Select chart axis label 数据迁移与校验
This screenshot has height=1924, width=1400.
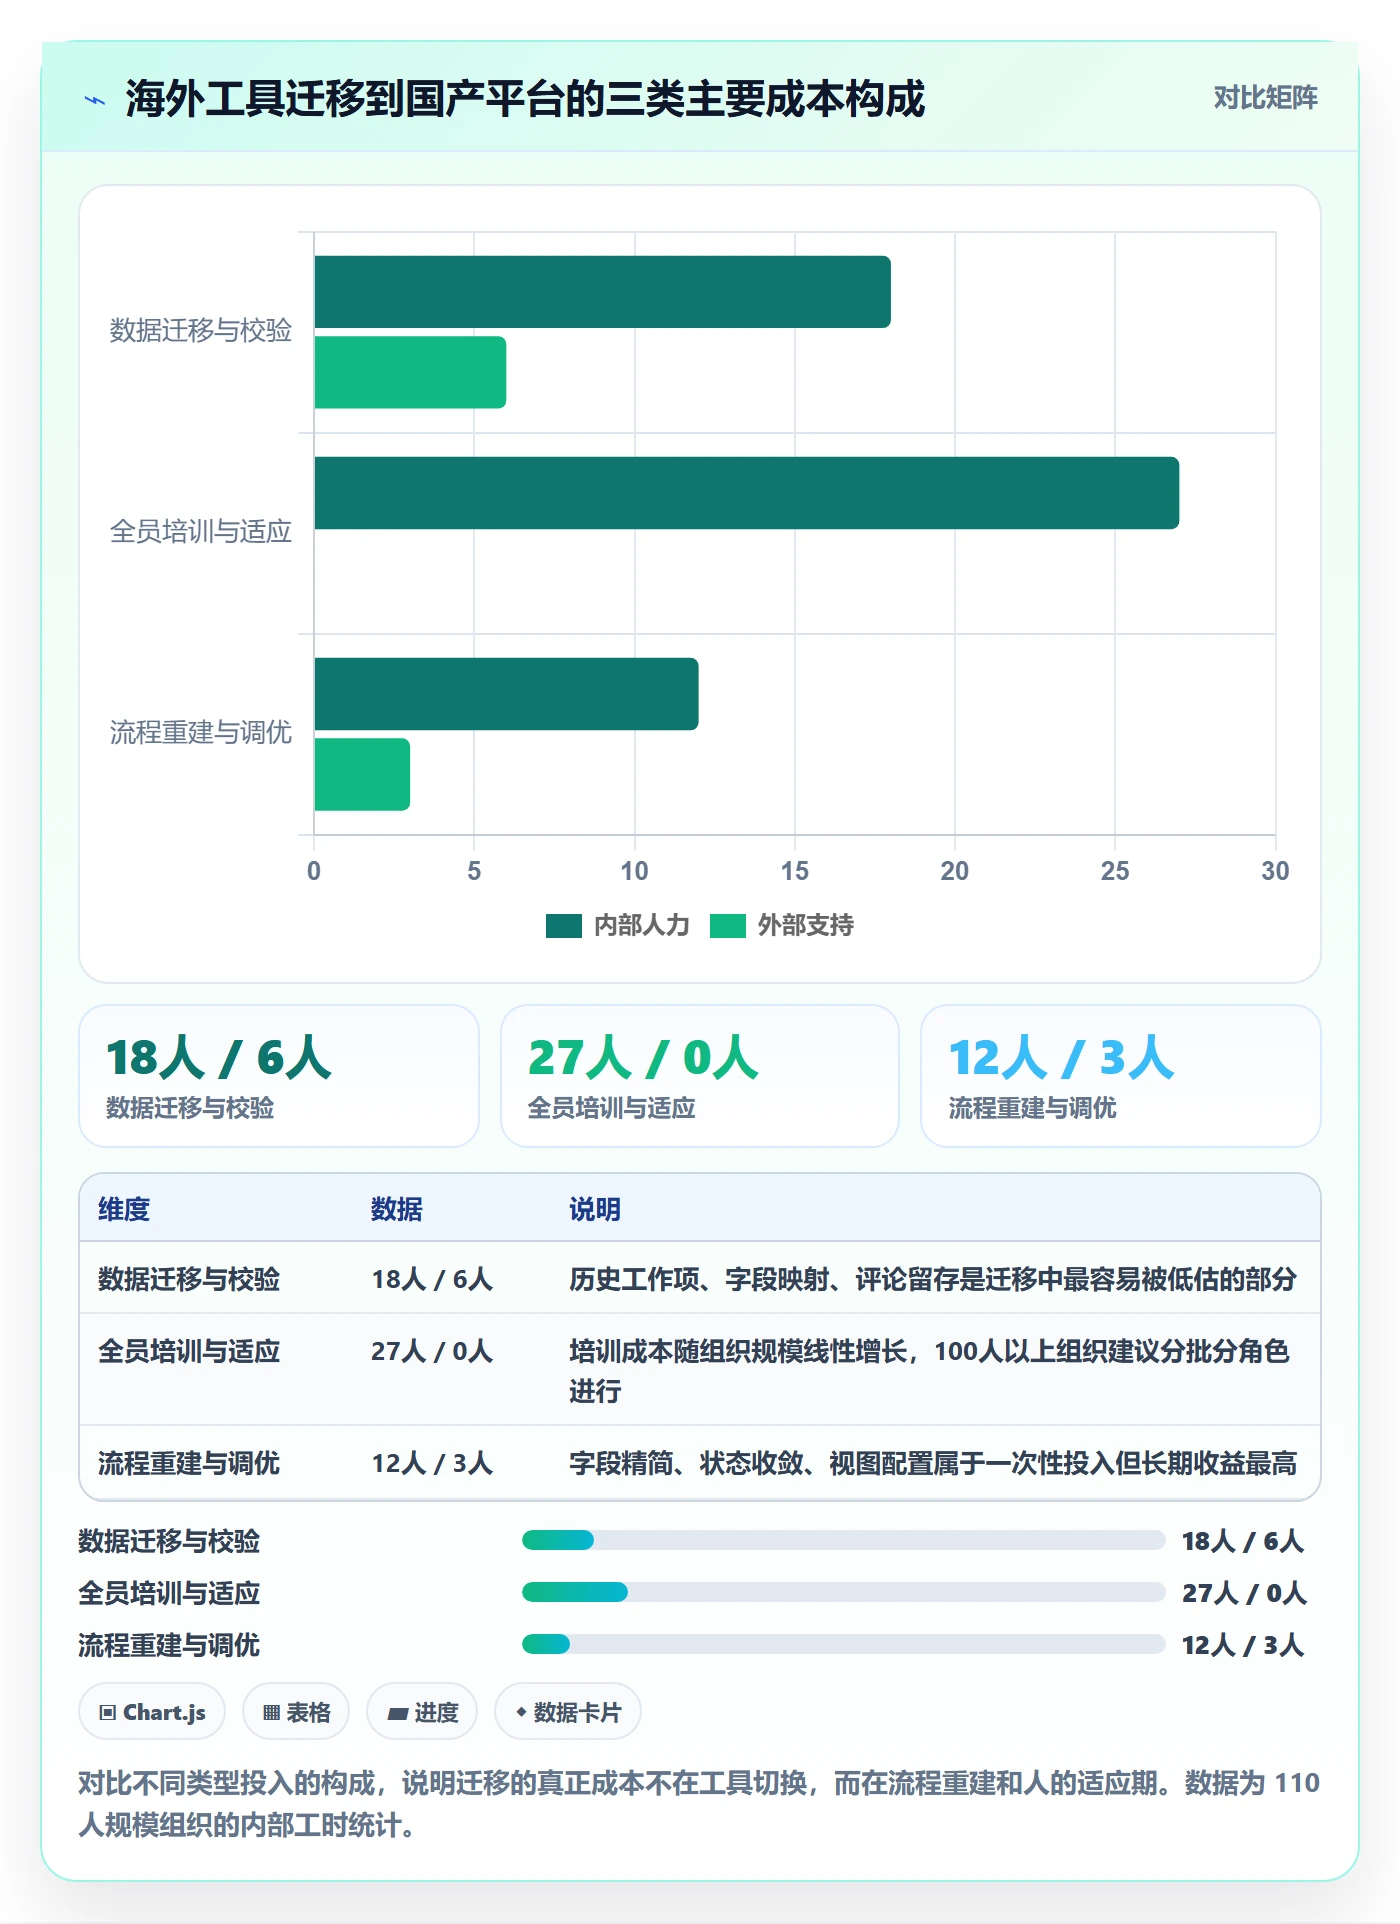click(x=200, y=331)
